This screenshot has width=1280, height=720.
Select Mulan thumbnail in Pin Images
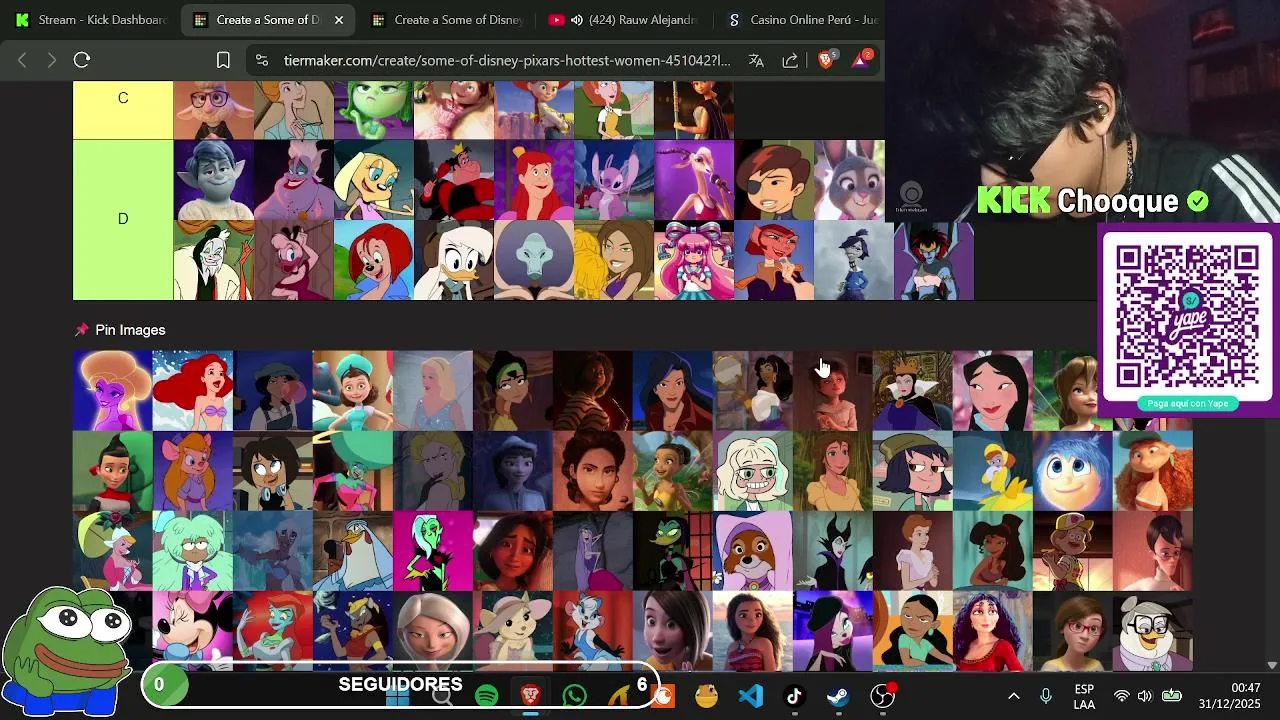click(993, 390)
